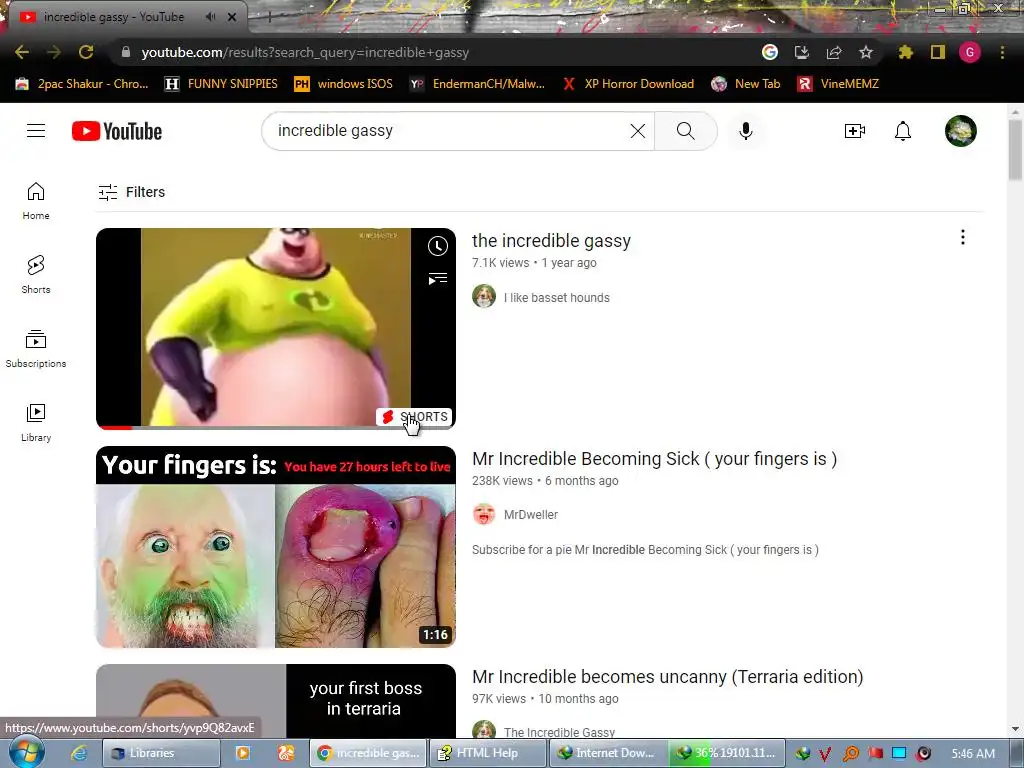Reload the page in Chrome
1024x768 pixels.
click(86, 52)
